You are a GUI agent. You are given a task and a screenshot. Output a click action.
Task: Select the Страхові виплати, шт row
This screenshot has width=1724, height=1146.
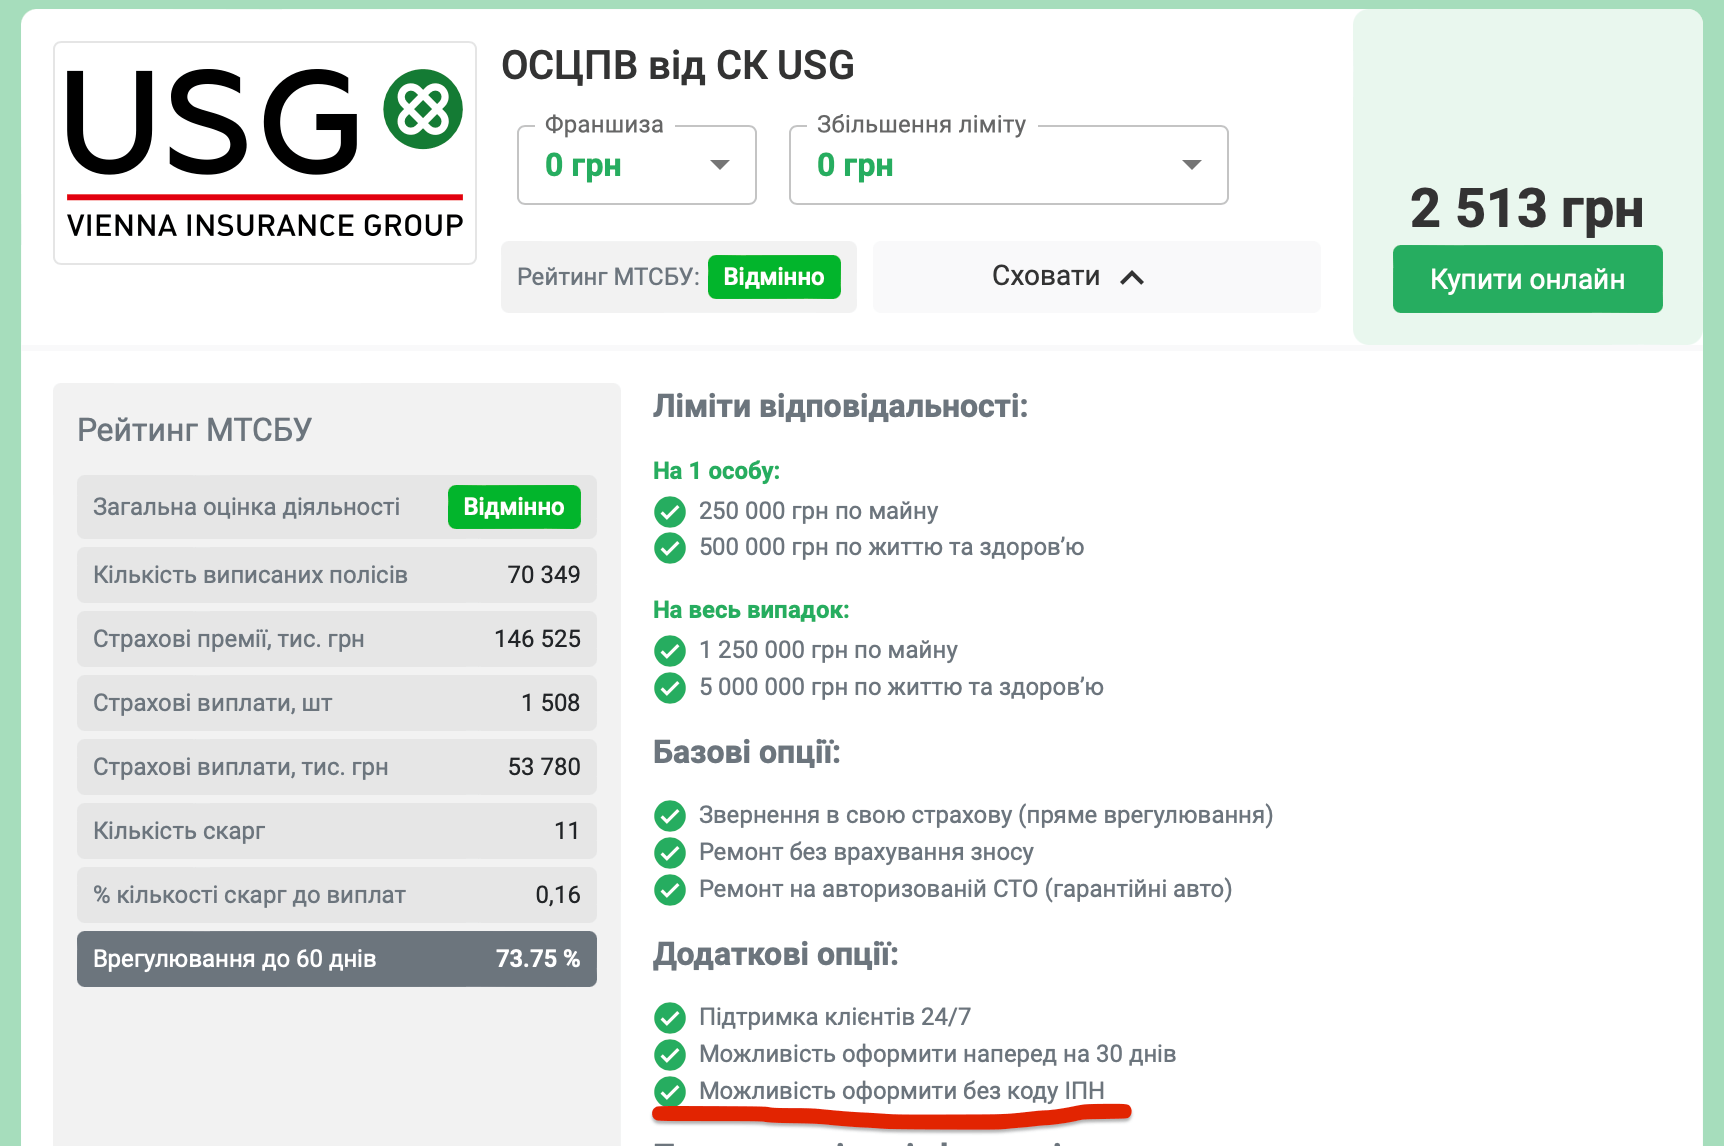click(337, 703)
